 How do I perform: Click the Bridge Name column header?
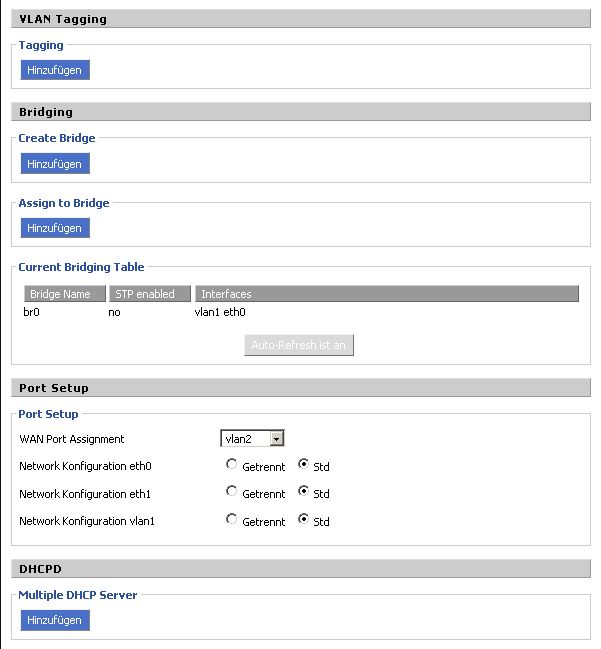tap(63, 294)
